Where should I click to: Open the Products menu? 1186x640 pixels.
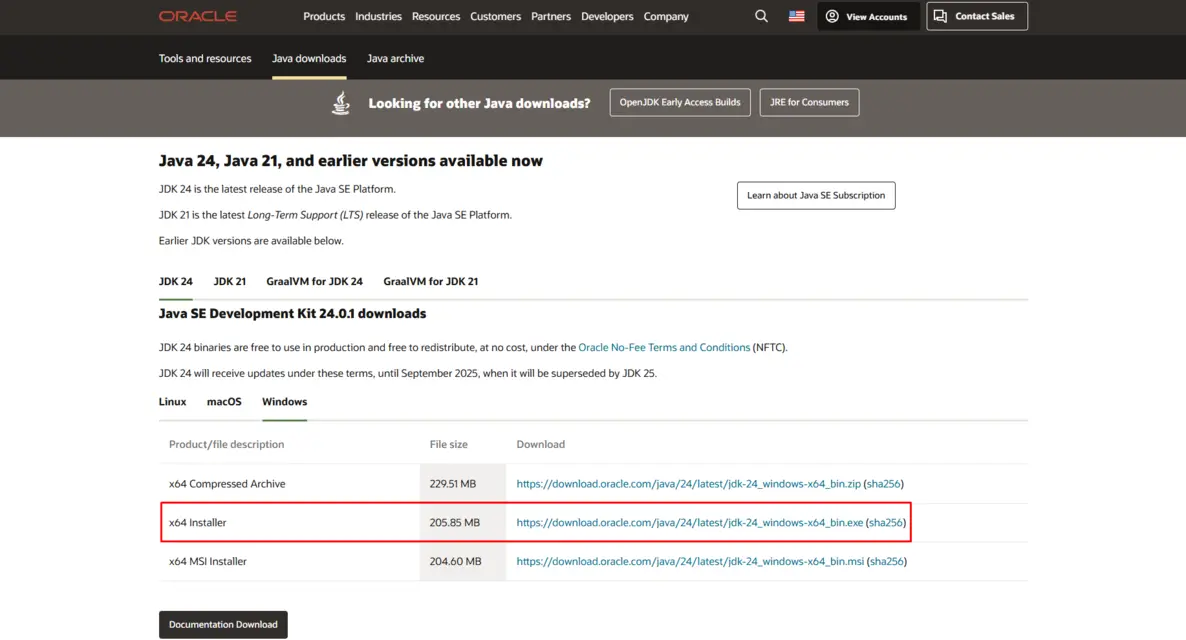pos(324,16)
